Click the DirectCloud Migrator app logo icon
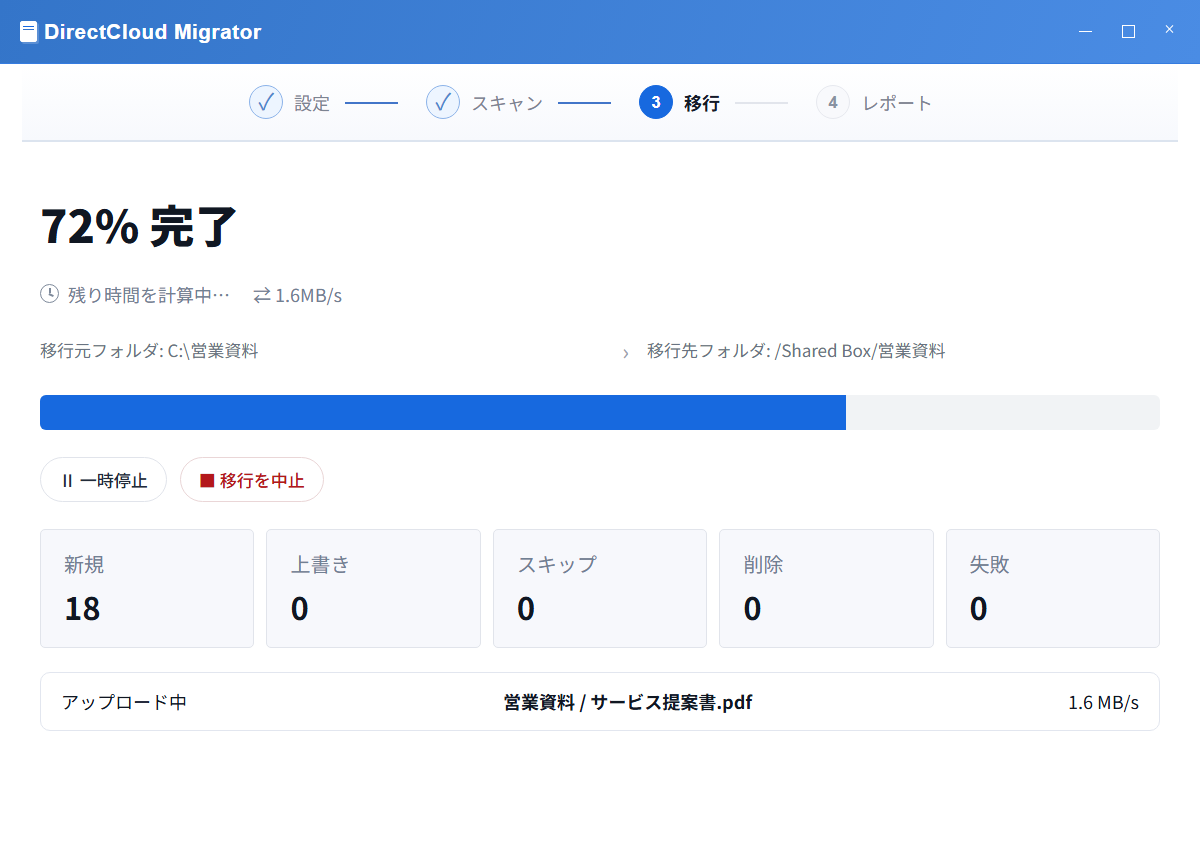Image resolution: width=1200 pixels, height=842 pixels. pos(29,32)
